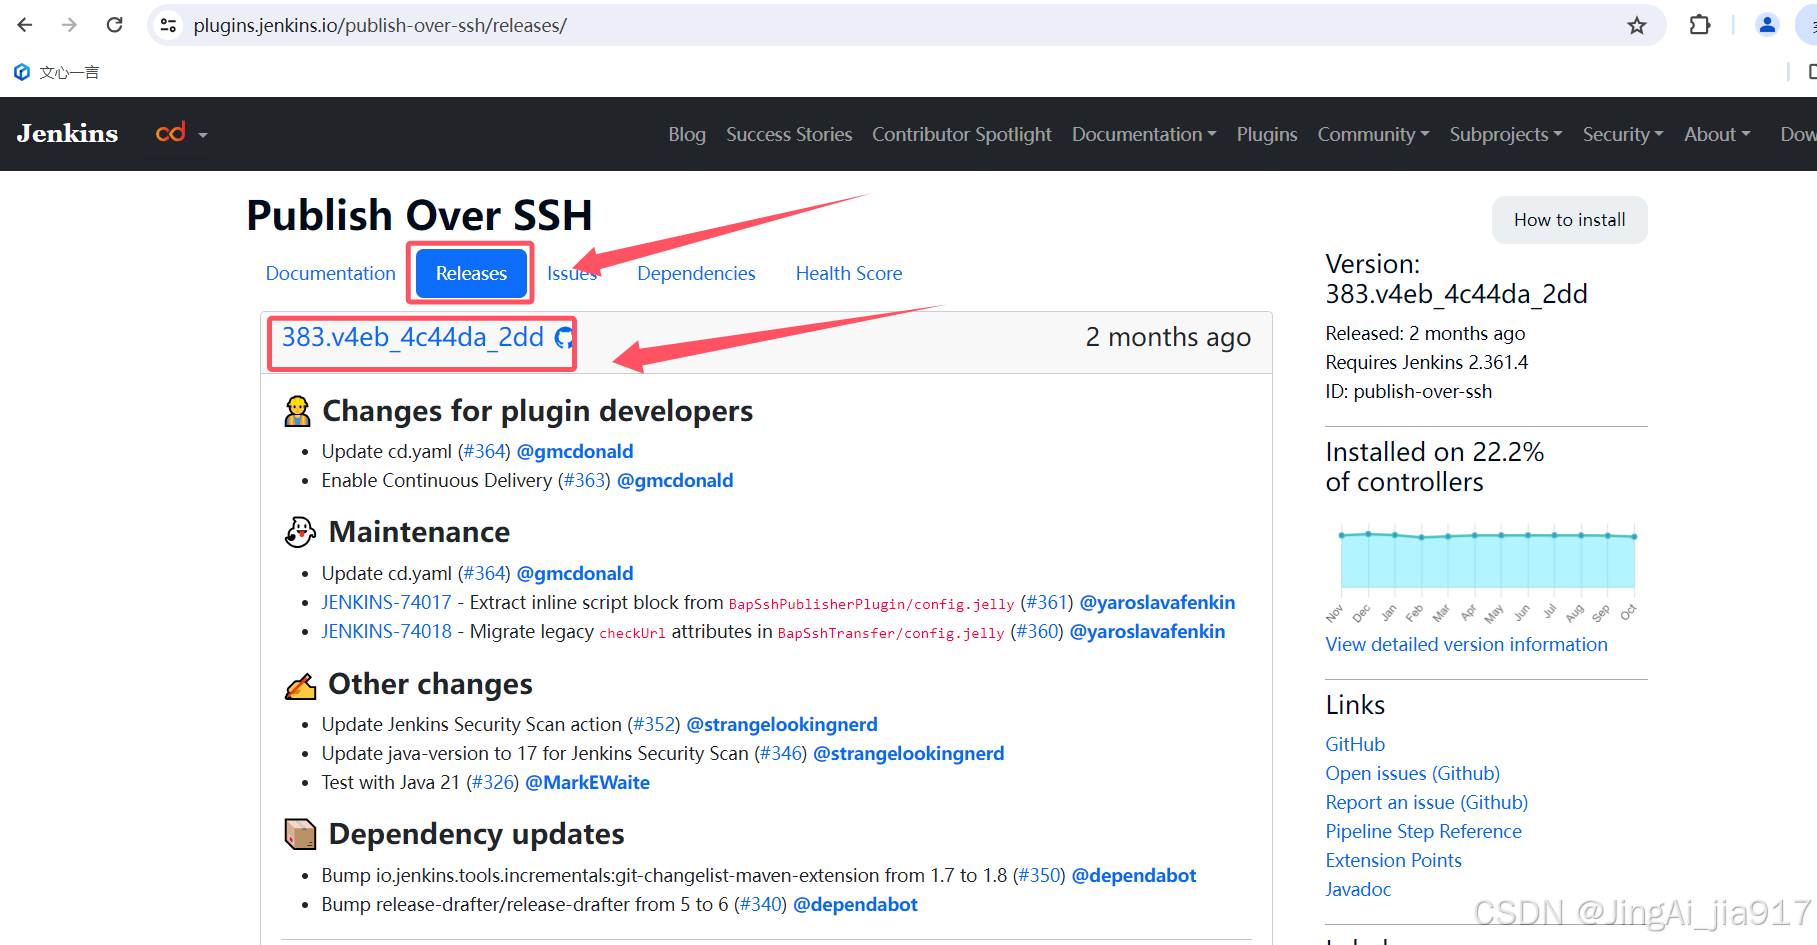Click View detailed version information link
The image size is (1817, 945).
[x=1466, y=644]
